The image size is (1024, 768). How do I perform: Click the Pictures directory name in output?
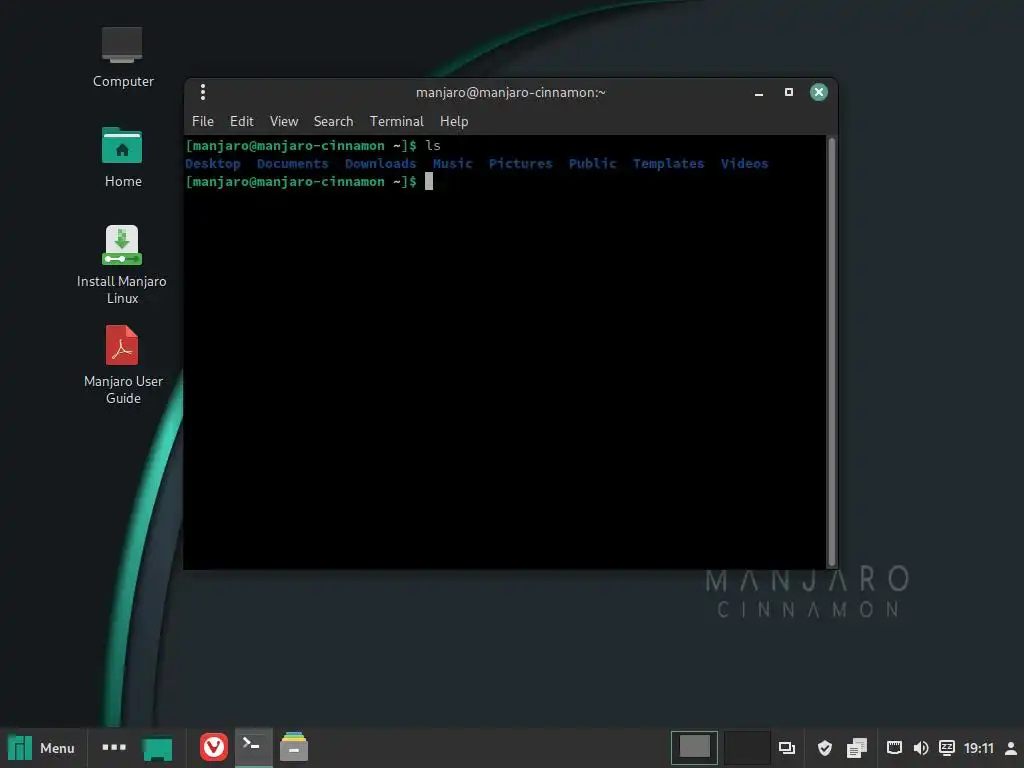coord(520,164)
